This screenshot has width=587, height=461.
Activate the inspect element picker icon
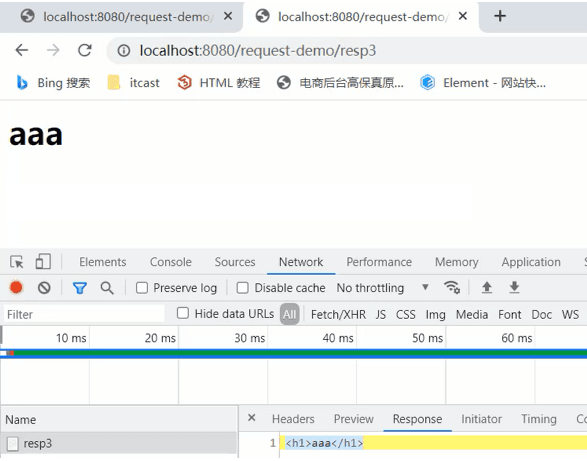16,262
